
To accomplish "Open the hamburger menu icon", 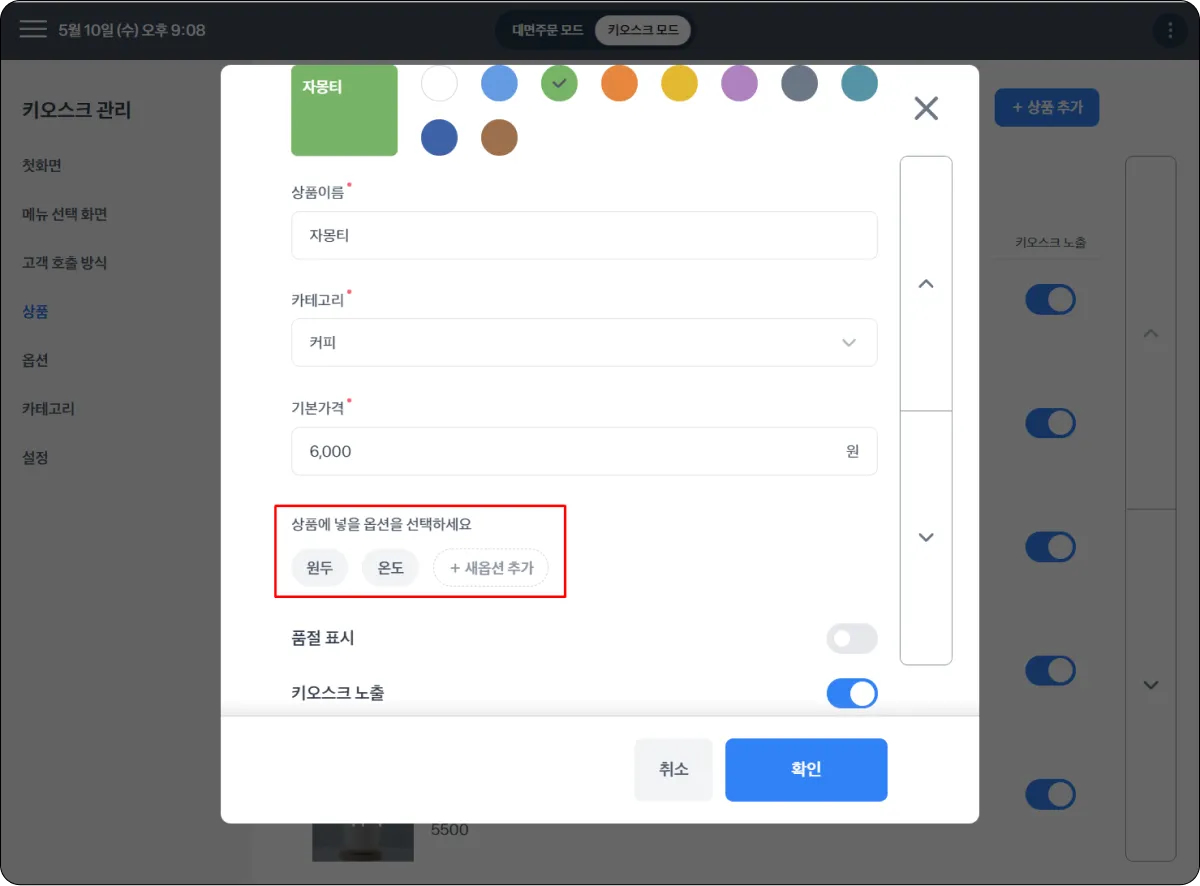I will pyautogui.click(x=33, y=29).
